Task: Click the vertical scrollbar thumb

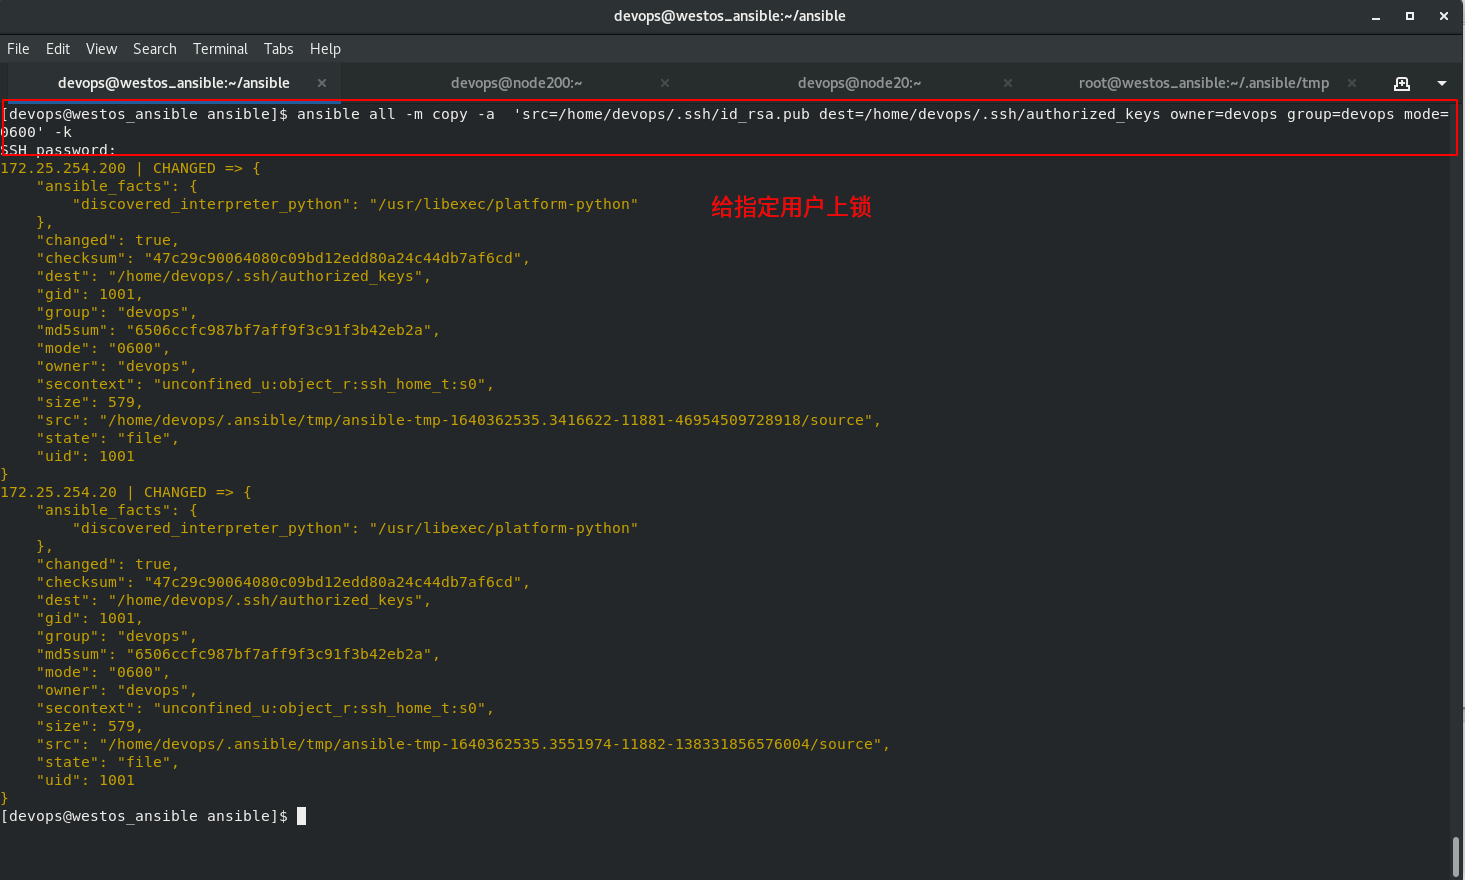Action: pyautogui.click(x=1456, y=856)
